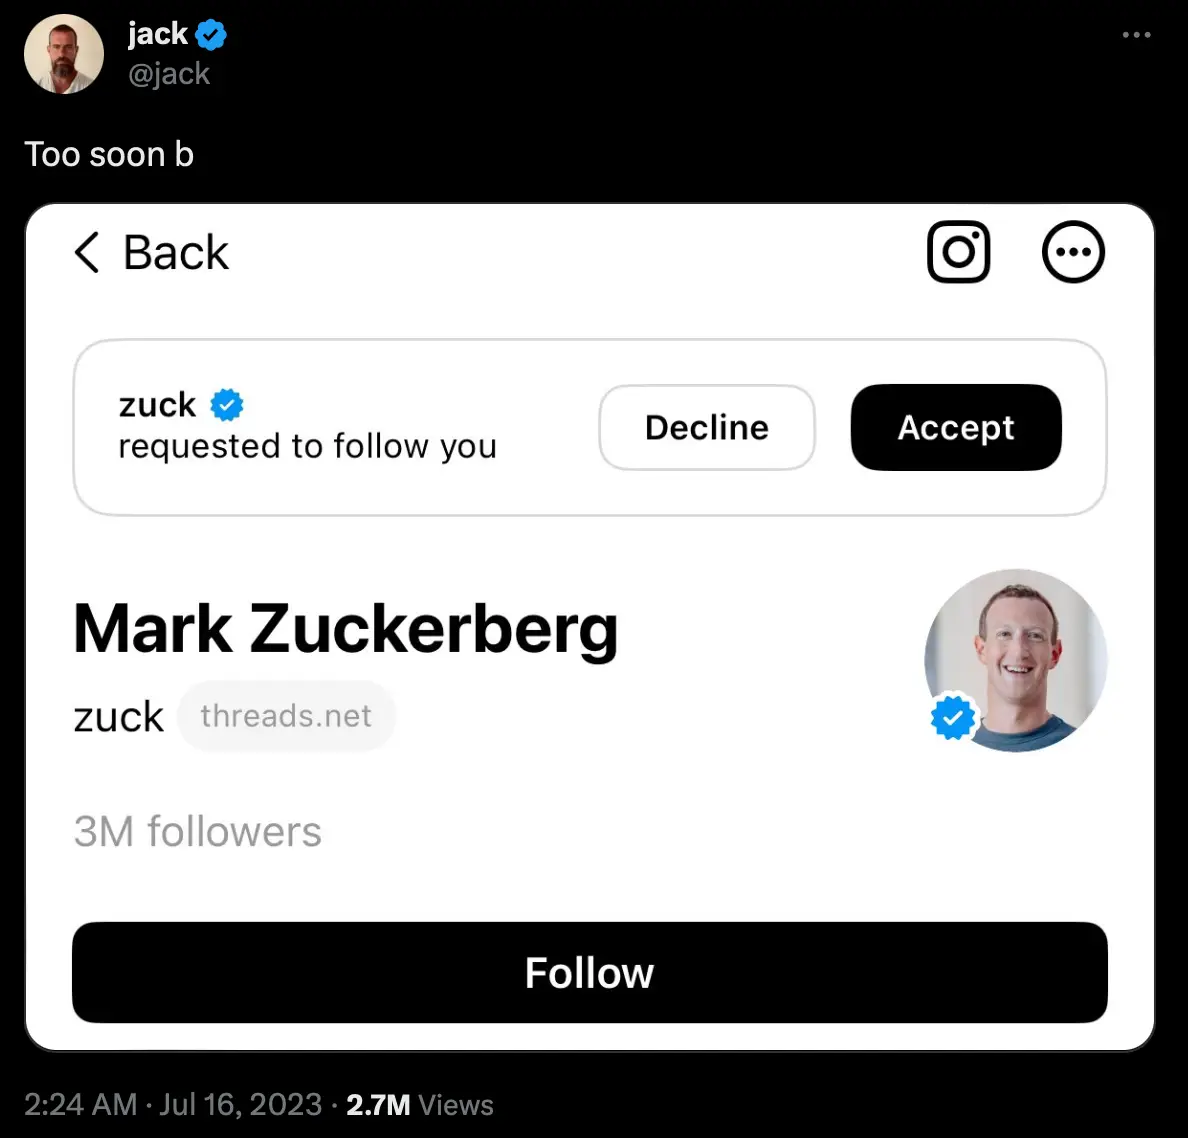Accept zuck's follow request
Screen dimensions: 1188x1138
[955, 427]
